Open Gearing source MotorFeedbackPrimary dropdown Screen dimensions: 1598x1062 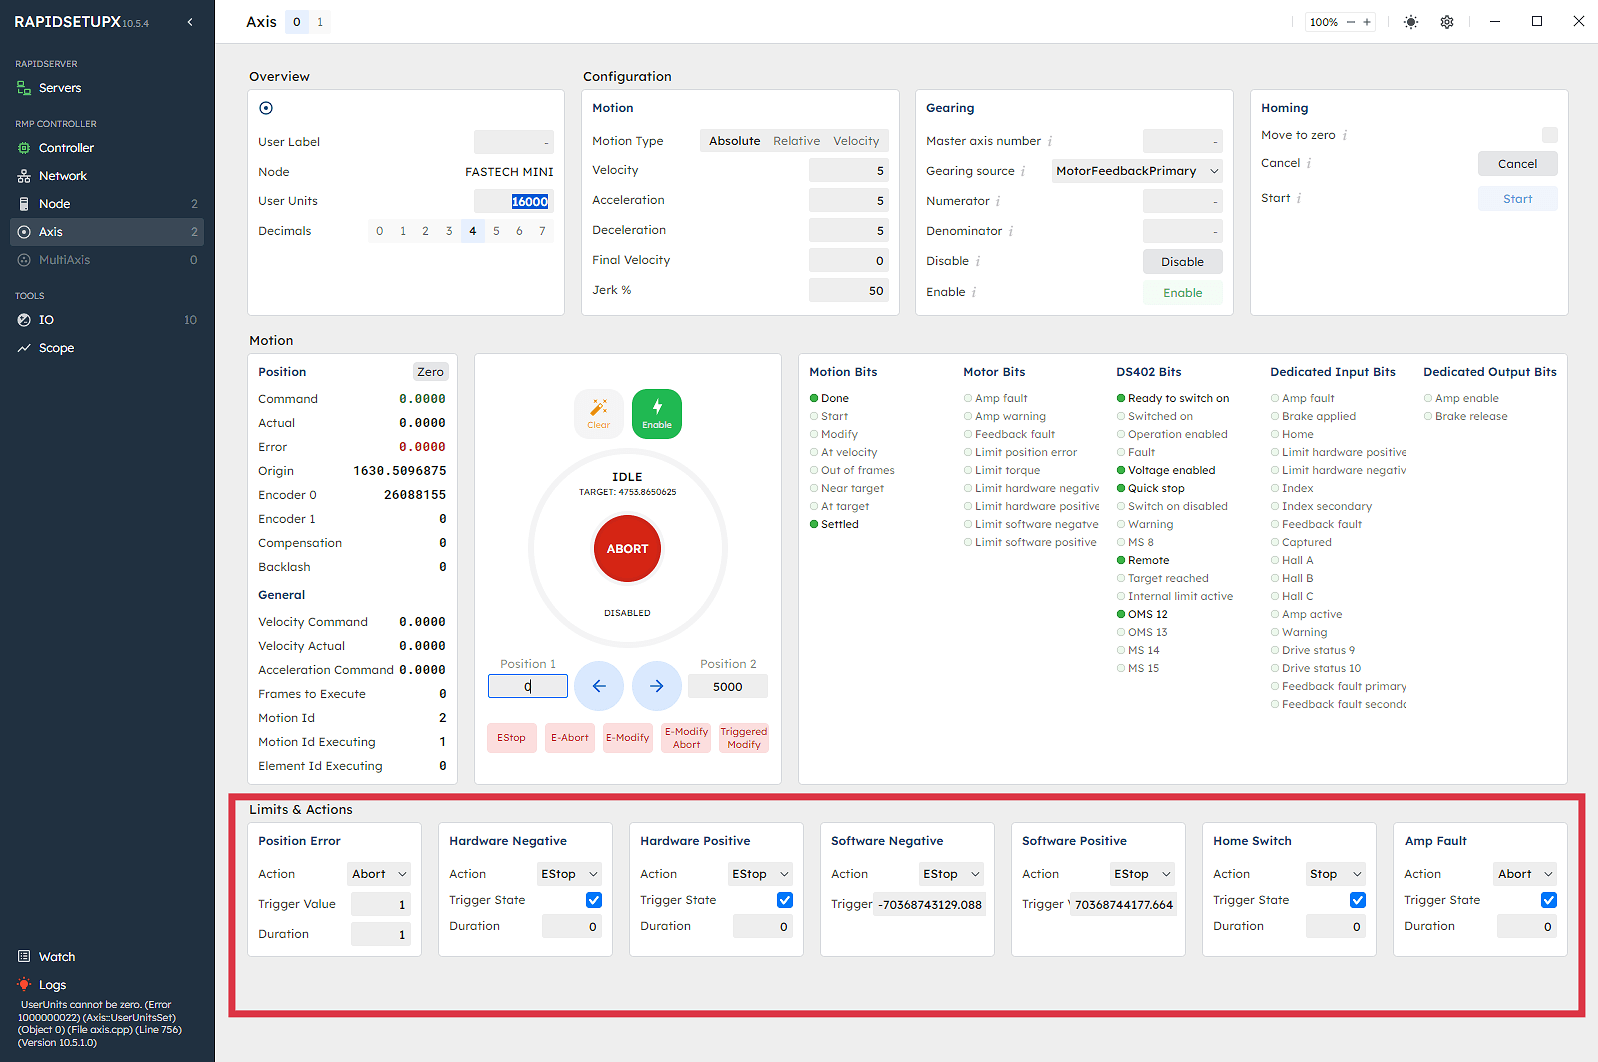coord(1137,171)
